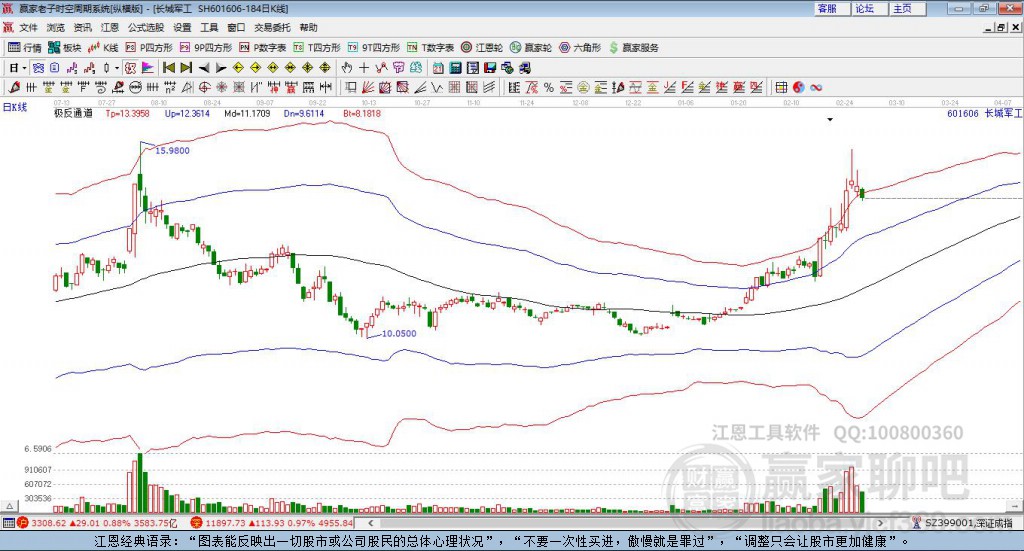1024x551 pixels.
Task: Open the 公式选股 menu
Action: click(x=146, y=27)
